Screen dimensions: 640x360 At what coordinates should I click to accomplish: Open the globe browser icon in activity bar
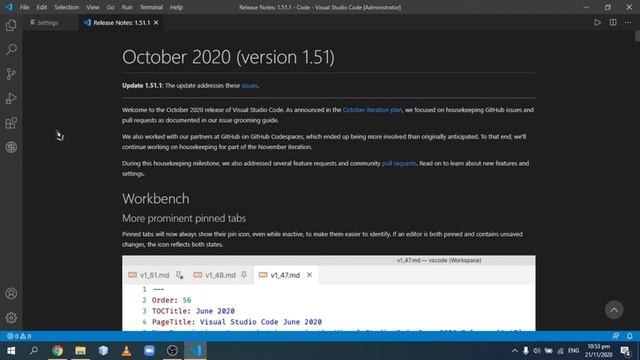coord(11,147)
